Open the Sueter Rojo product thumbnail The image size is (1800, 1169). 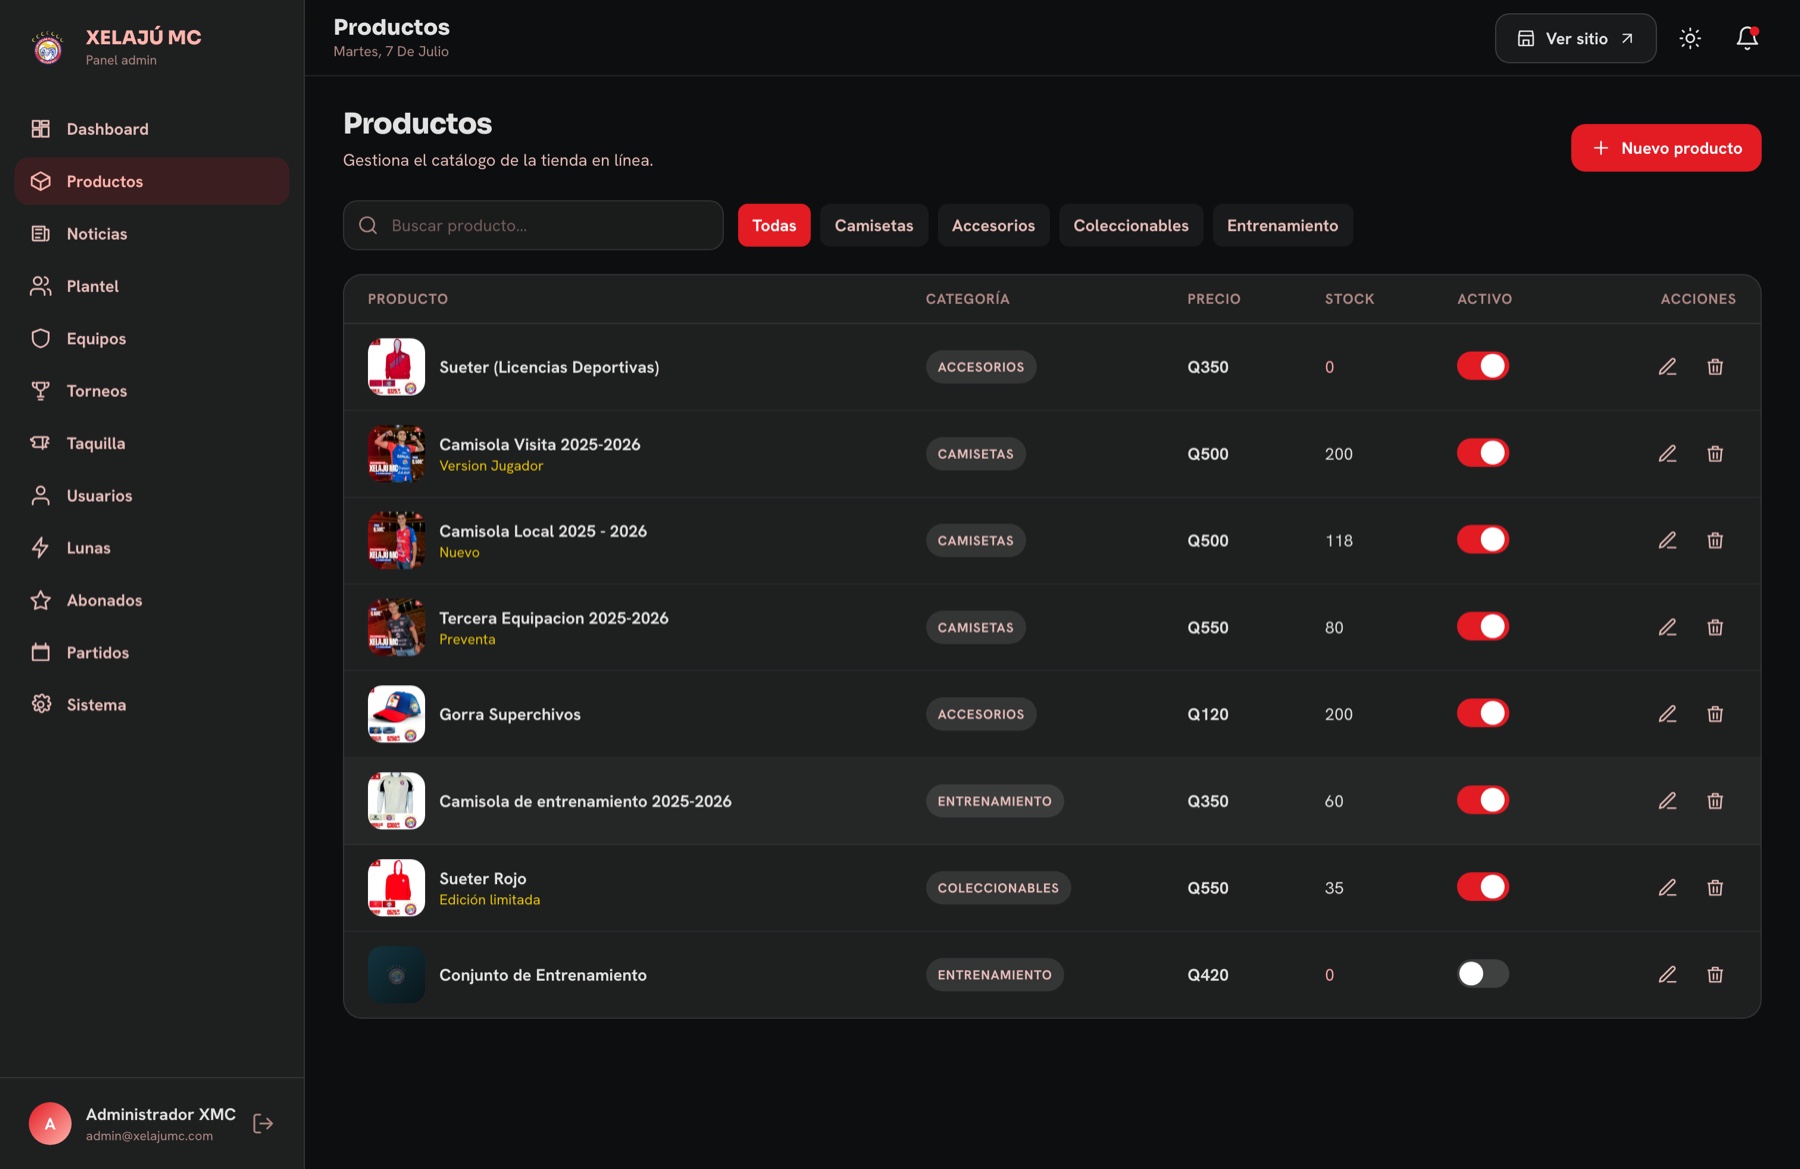[396, 888]
